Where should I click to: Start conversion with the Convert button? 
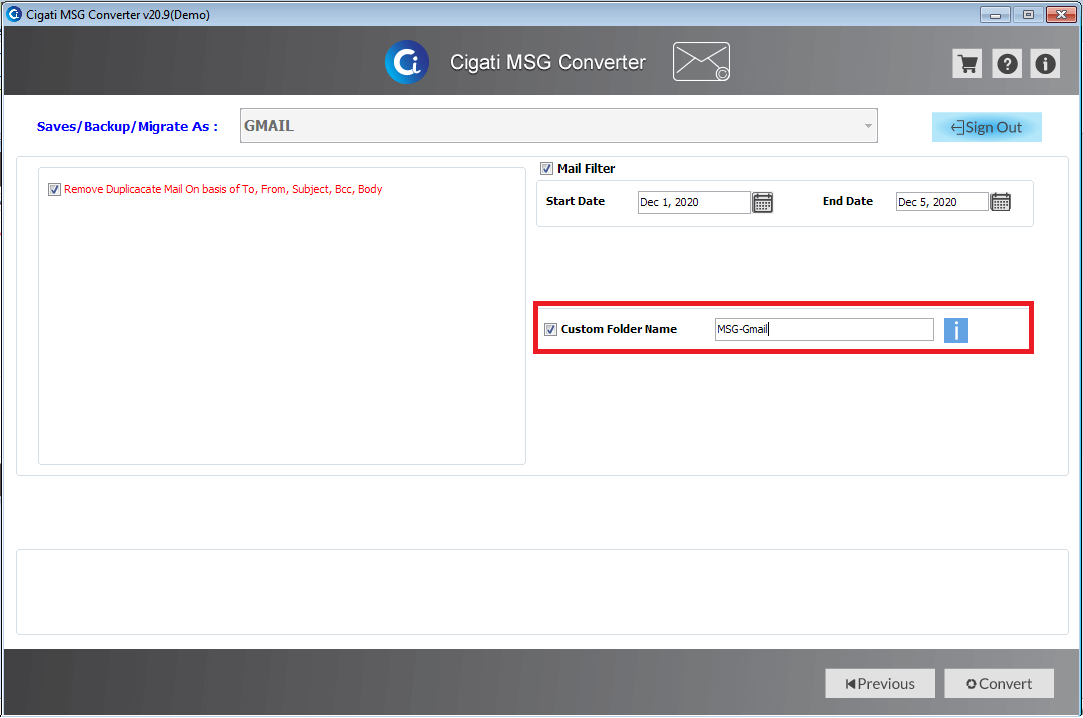pyautogui.click(x=999, y=683)
